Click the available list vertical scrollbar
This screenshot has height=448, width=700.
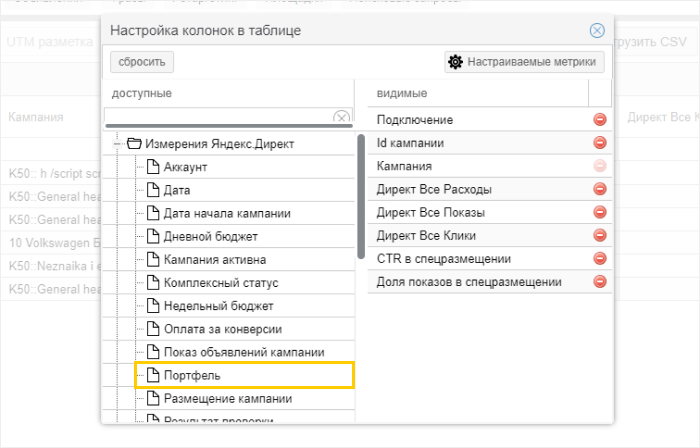pos(360,195)
